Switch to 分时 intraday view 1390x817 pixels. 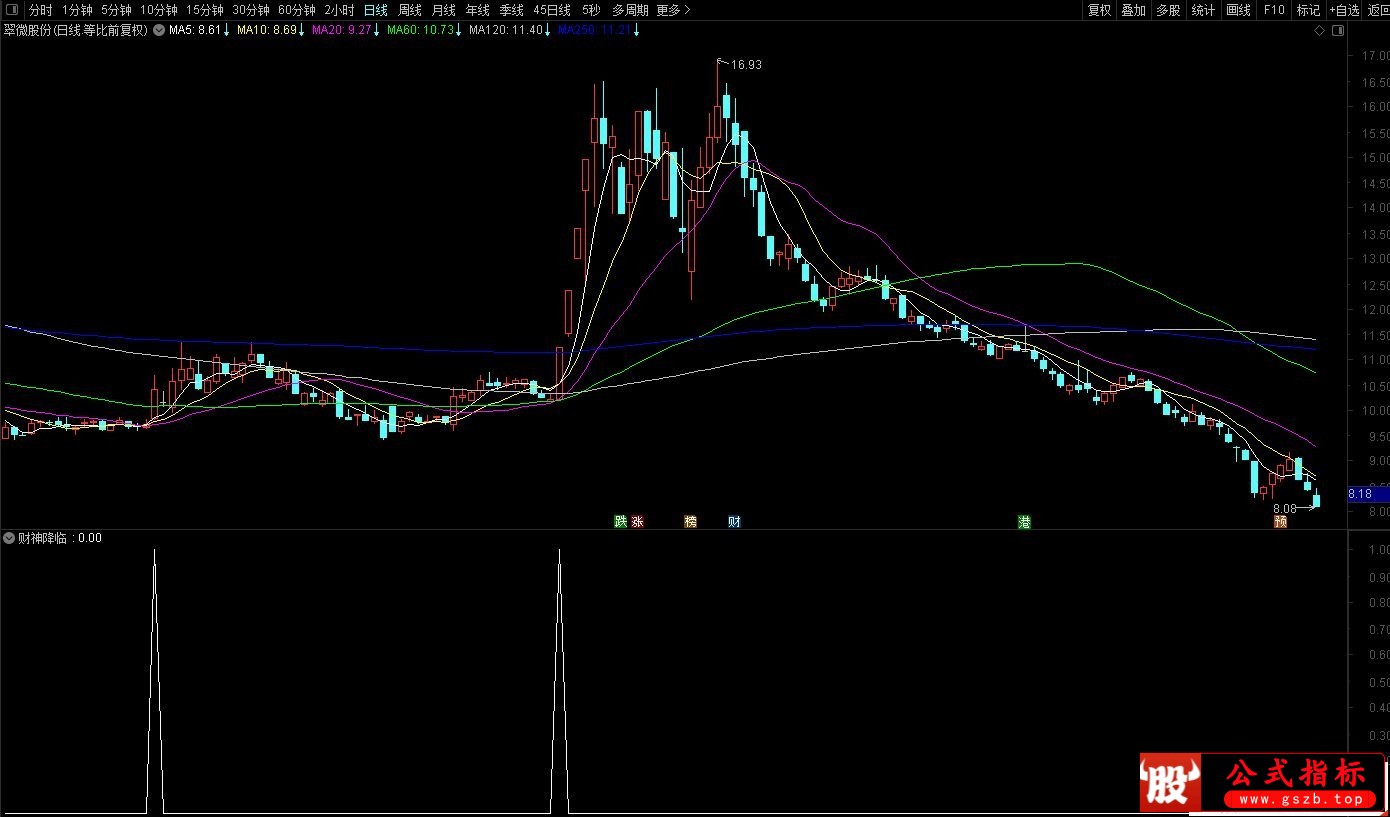coord(40,10)
